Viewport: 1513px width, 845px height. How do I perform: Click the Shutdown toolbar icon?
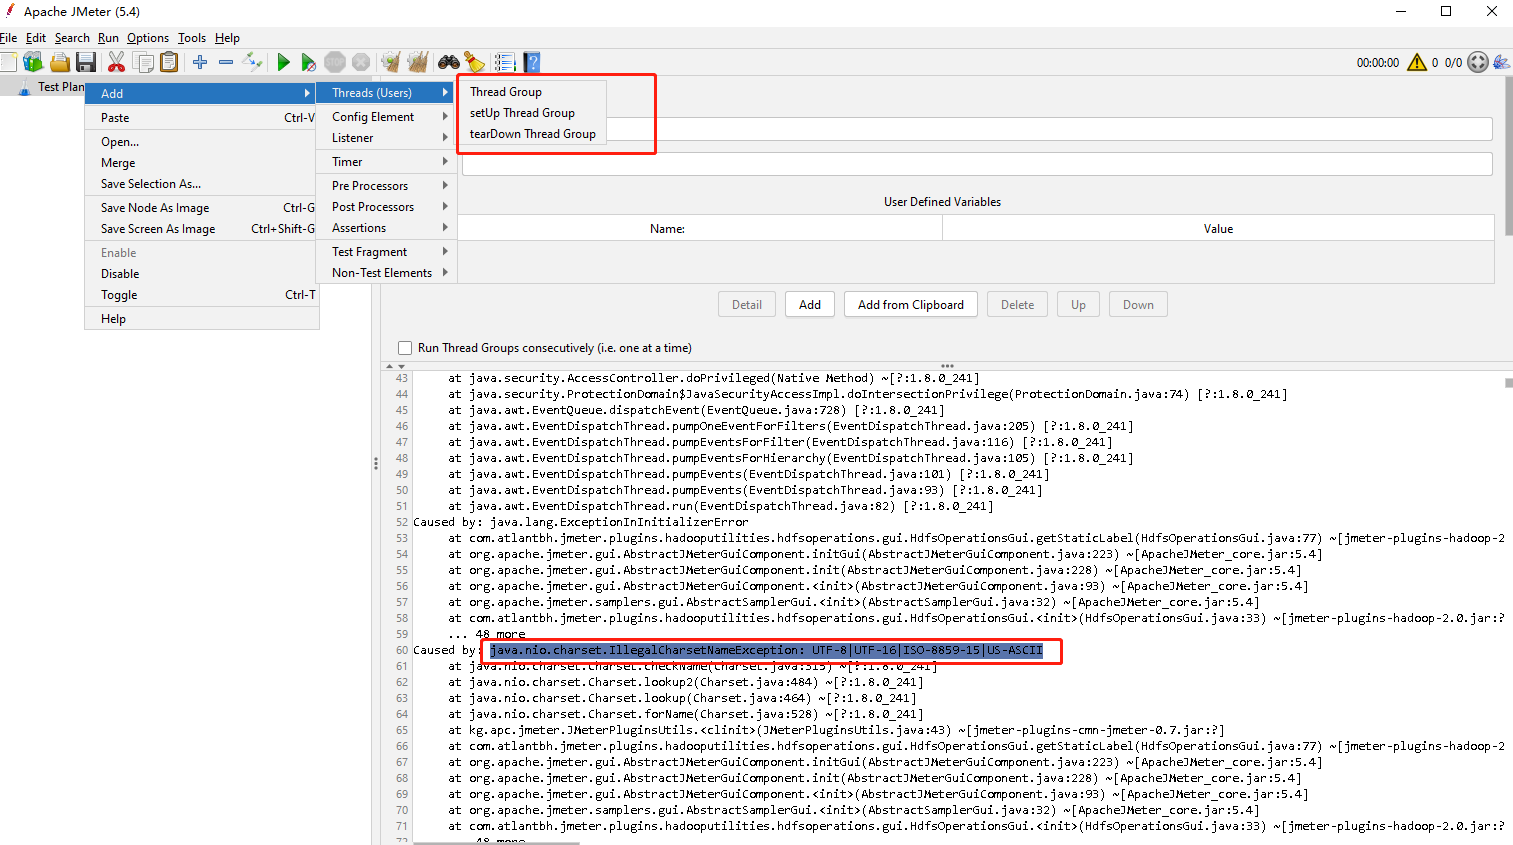tap(361, 62)
